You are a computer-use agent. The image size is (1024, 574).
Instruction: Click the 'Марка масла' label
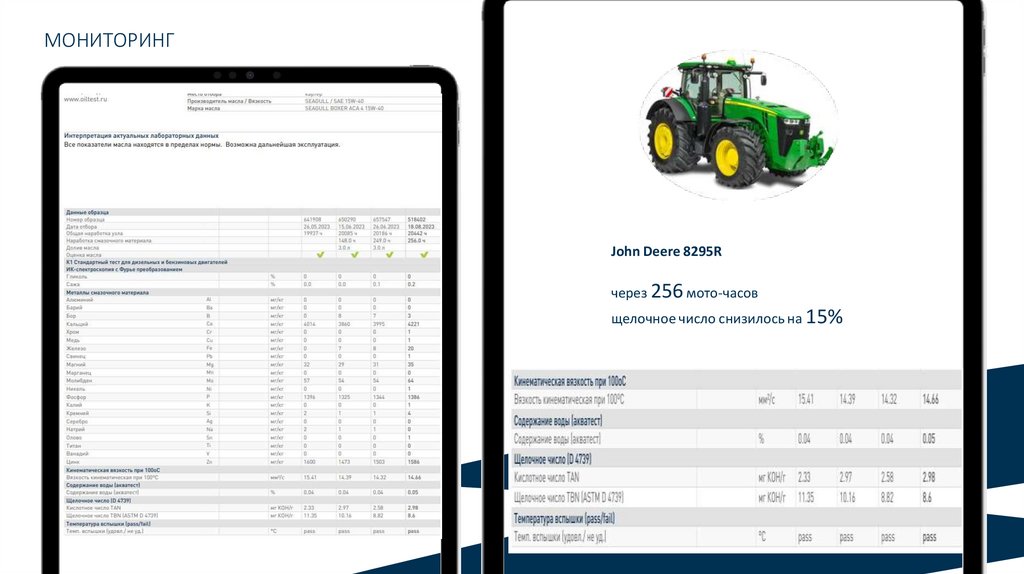point(203,108)
